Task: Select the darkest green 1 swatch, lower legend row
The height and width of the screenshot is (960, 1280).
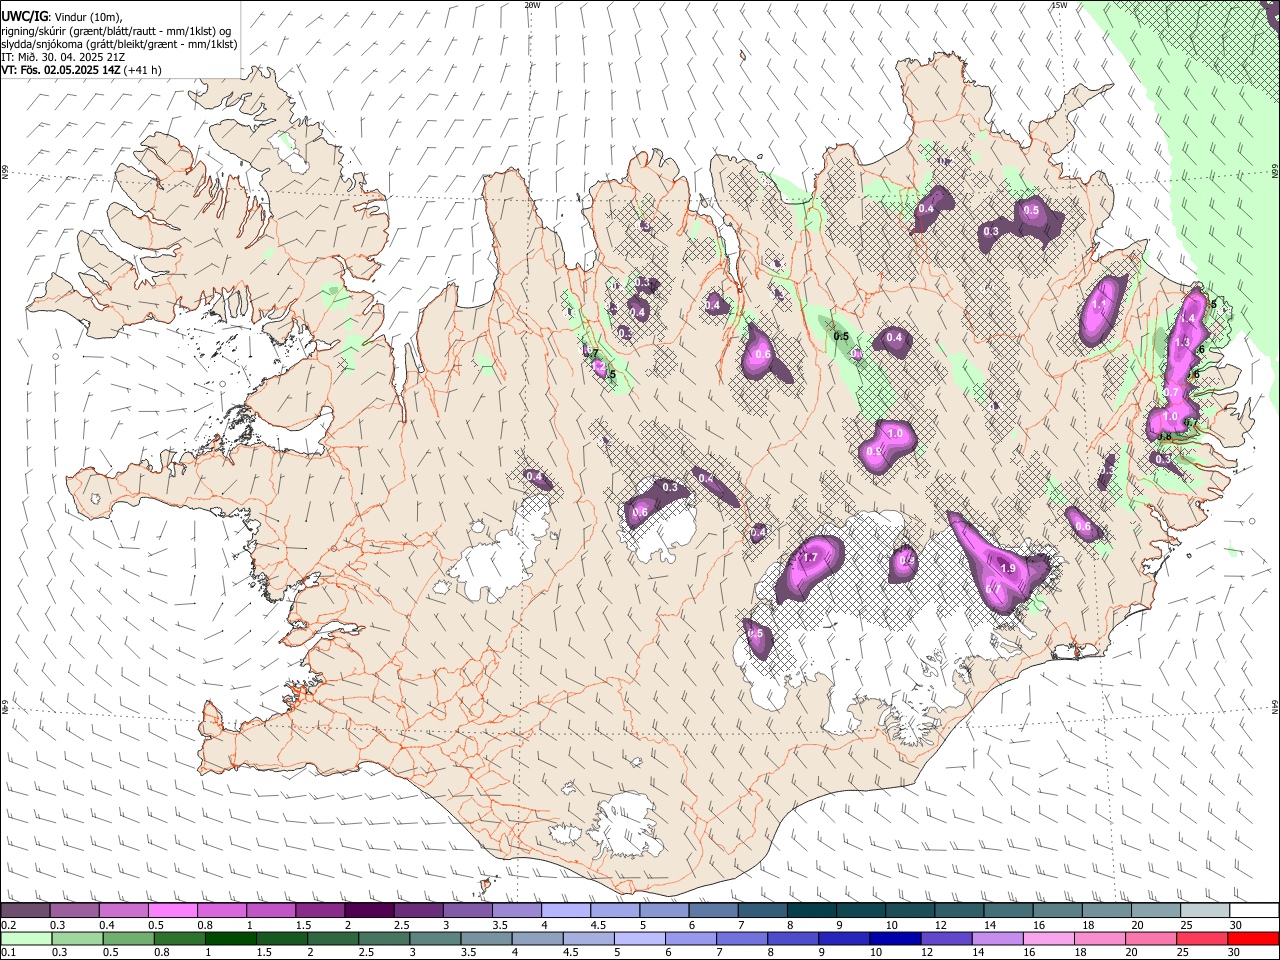Action: coord(231,938)
